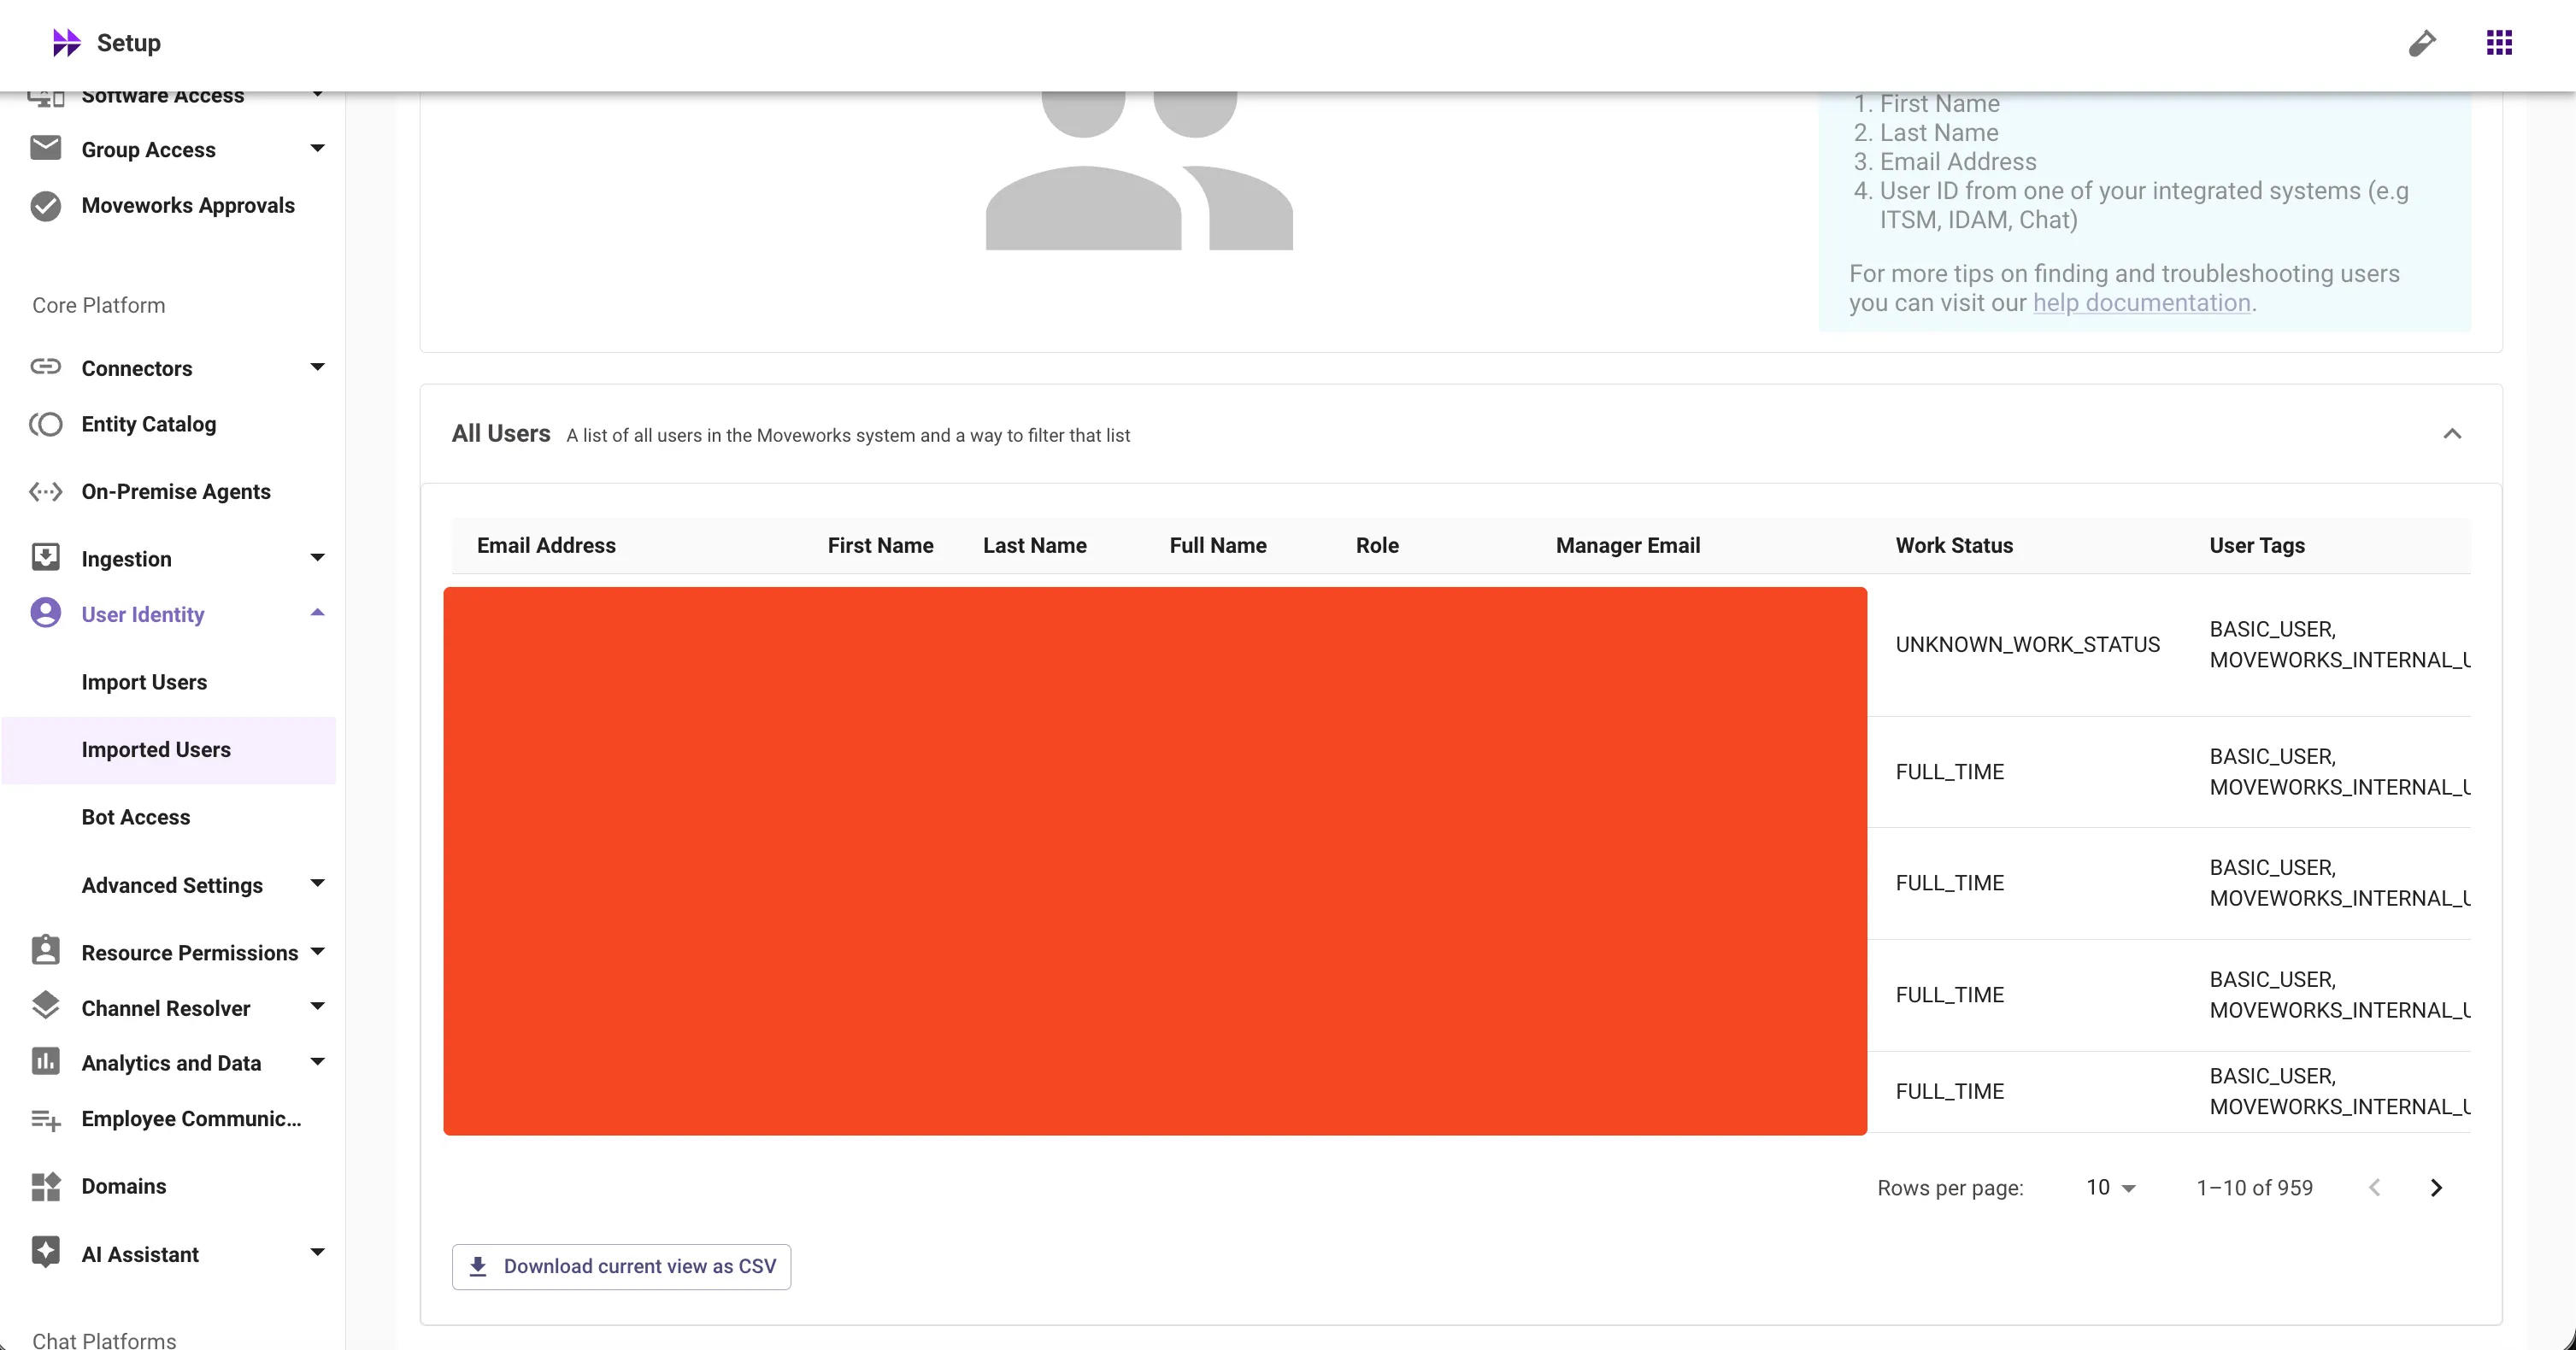The image size is (2576, 1350).
Task: Click the Connectors link icon
Action: (x=45, y=367)
